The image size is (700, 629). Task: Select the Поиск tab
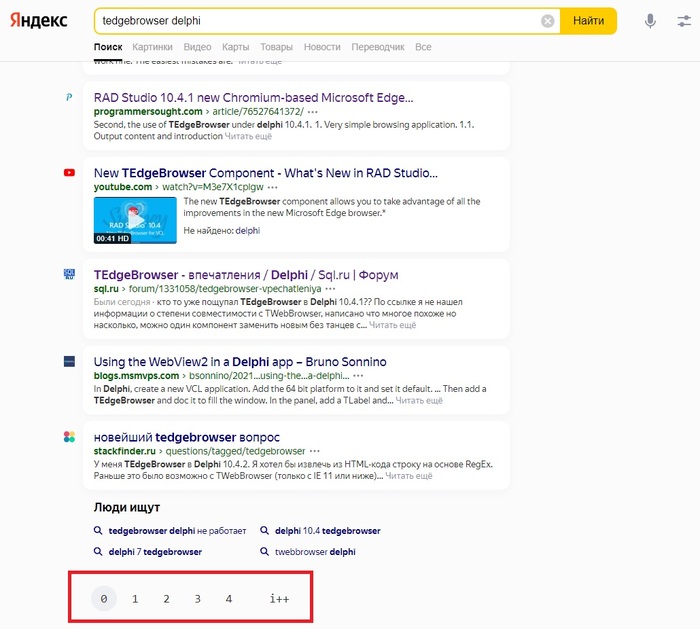(108, 47)
